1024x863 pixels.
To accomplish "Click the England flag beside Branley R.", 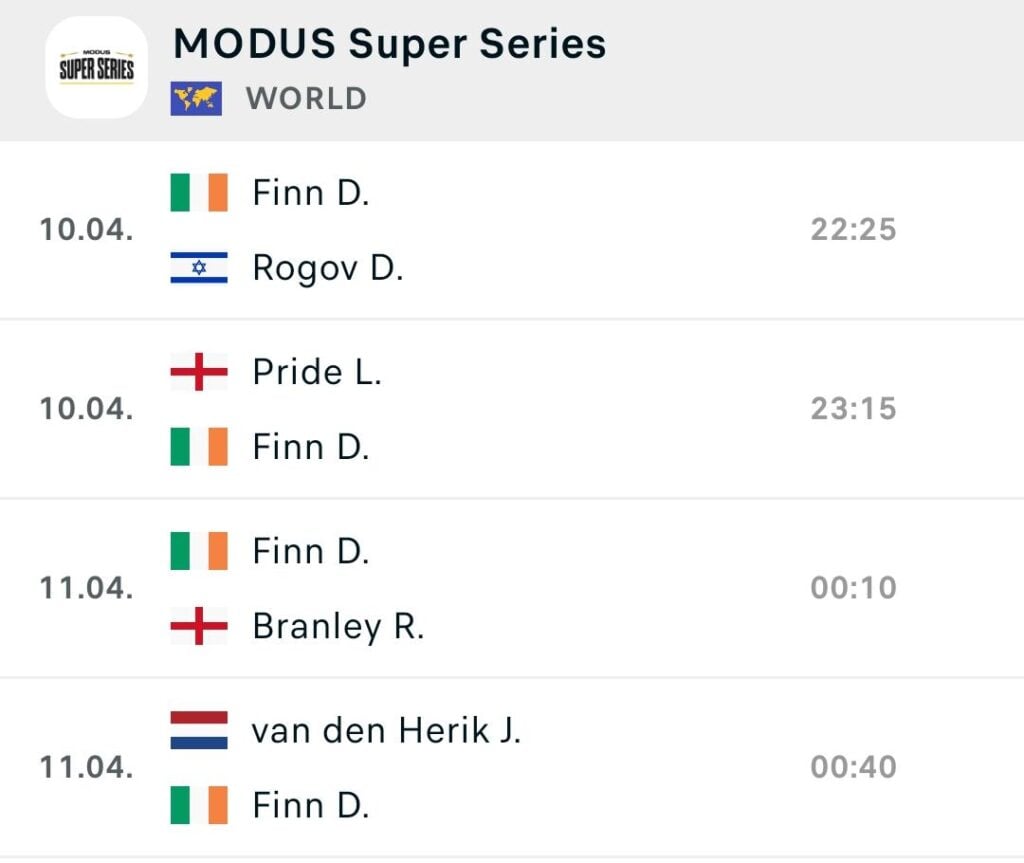I will point(199,626).
